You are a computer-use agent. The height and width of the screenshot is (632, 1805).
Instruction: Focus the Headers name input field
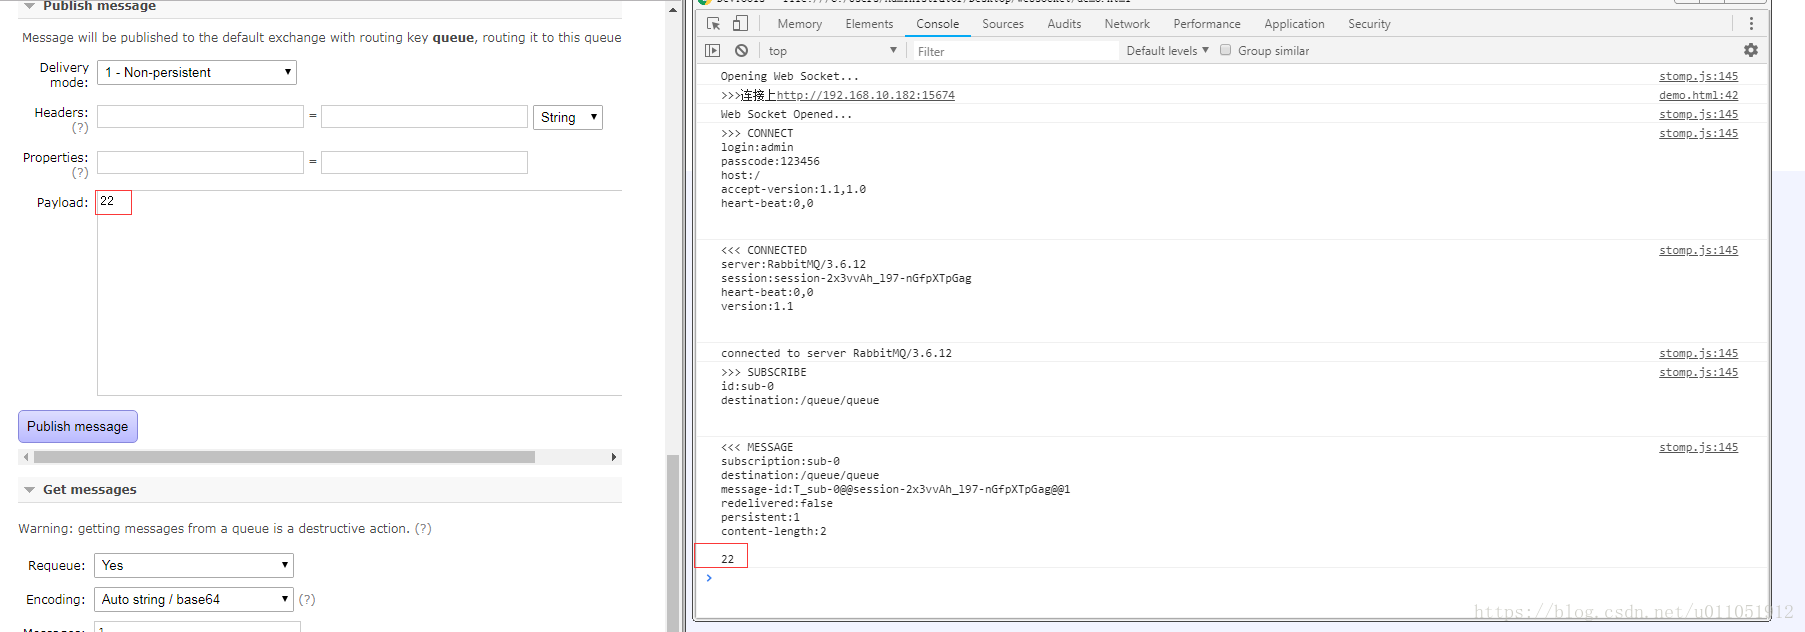(x=200, y=117)
